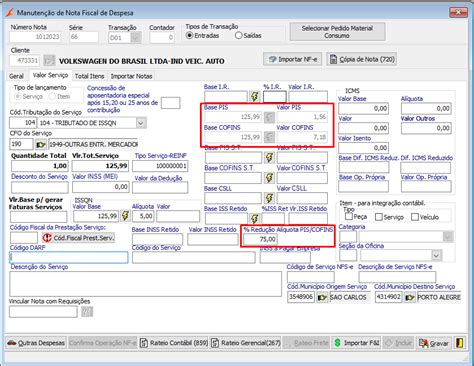Click help icon beside Vincular Nota com Requisições
The image size is (474, 366).
[x=87, y=312]
